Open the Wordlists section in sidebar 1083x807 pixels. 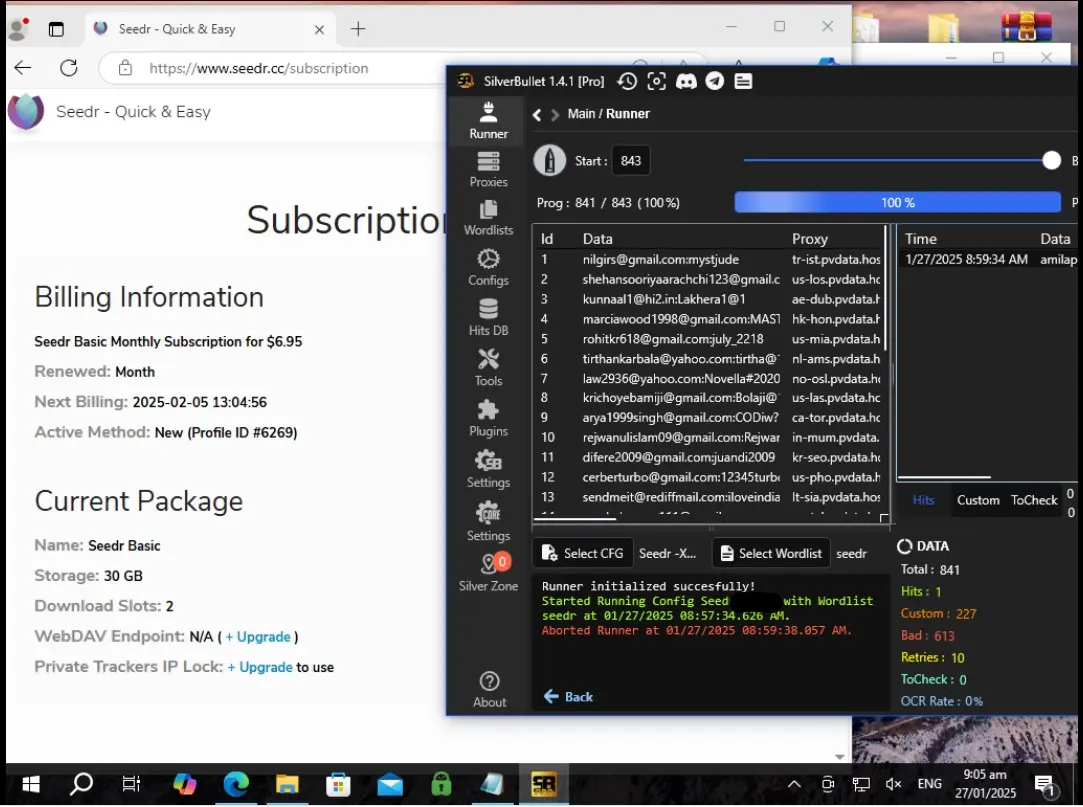[488, 218]
